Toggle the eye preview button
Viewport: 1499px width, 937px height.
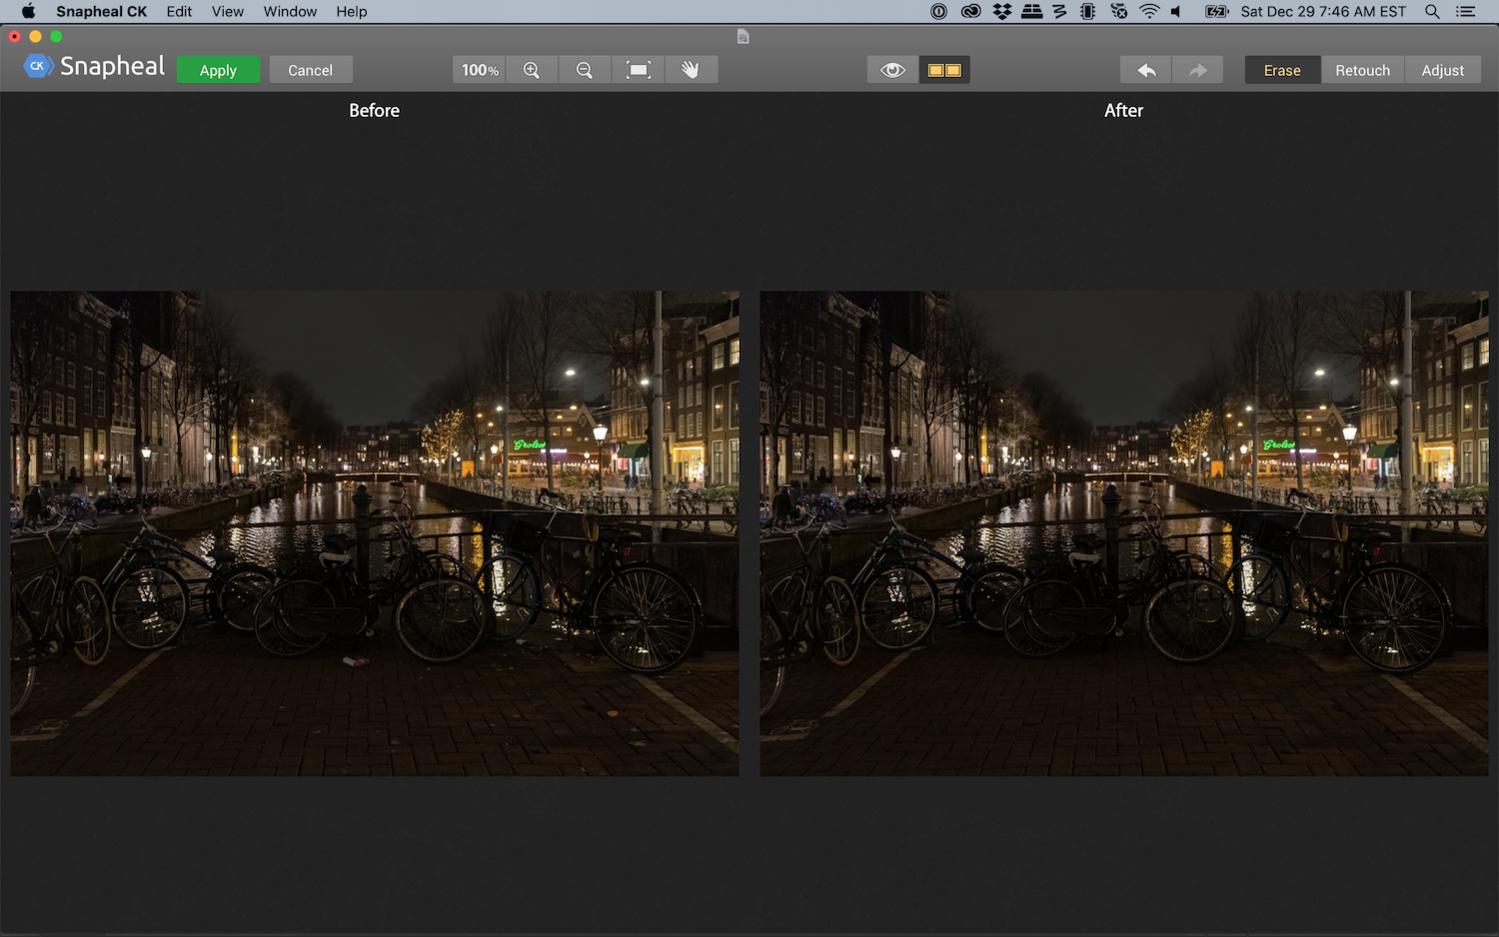(x=892, y=70)
